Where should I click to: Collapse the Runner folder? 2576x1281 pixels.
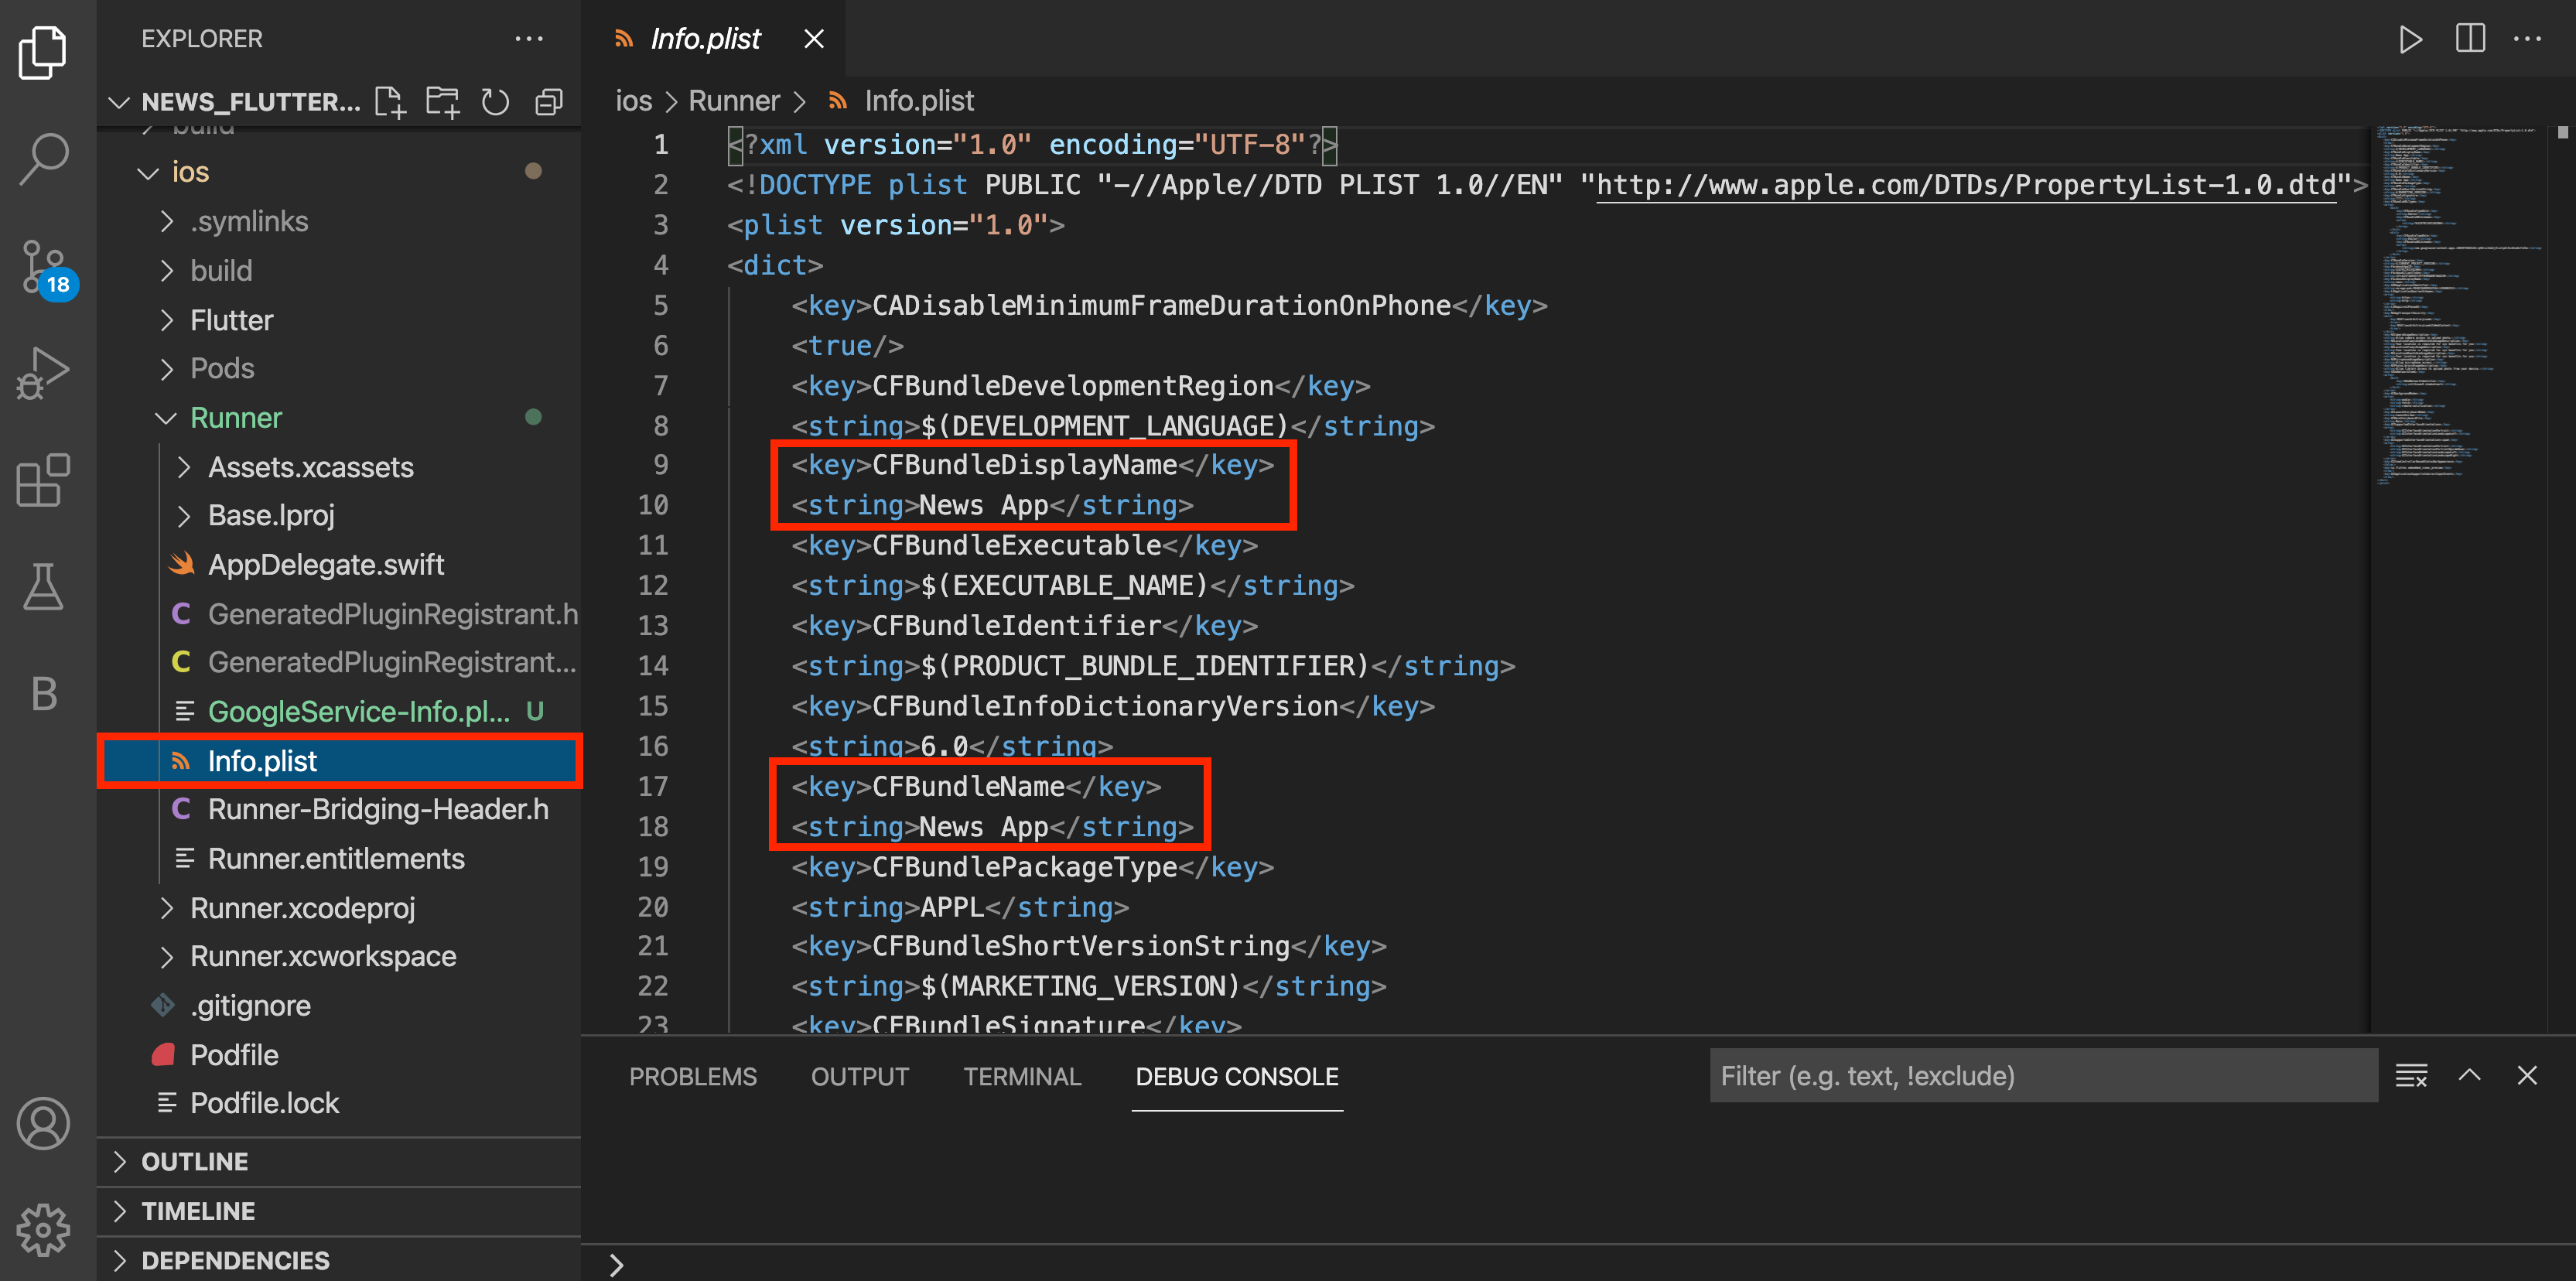tap(236, 418)
